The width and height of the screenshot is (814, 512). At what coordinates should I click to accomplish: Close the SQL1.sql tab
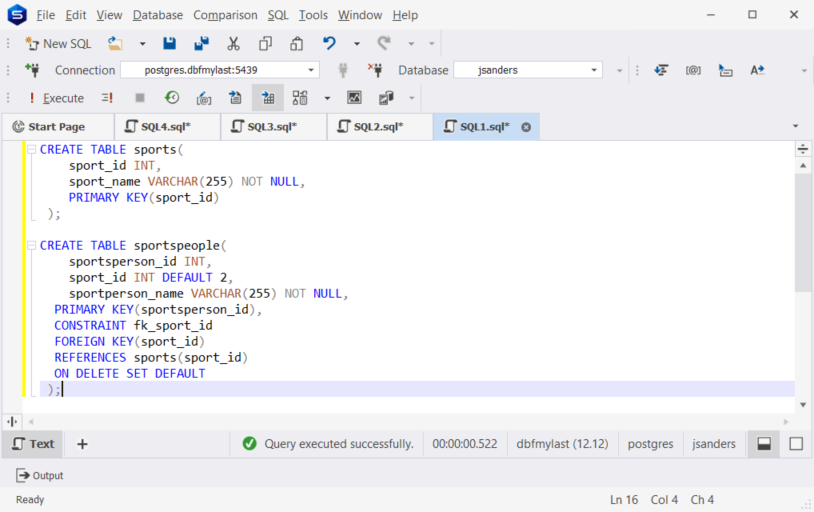point(526,127)
